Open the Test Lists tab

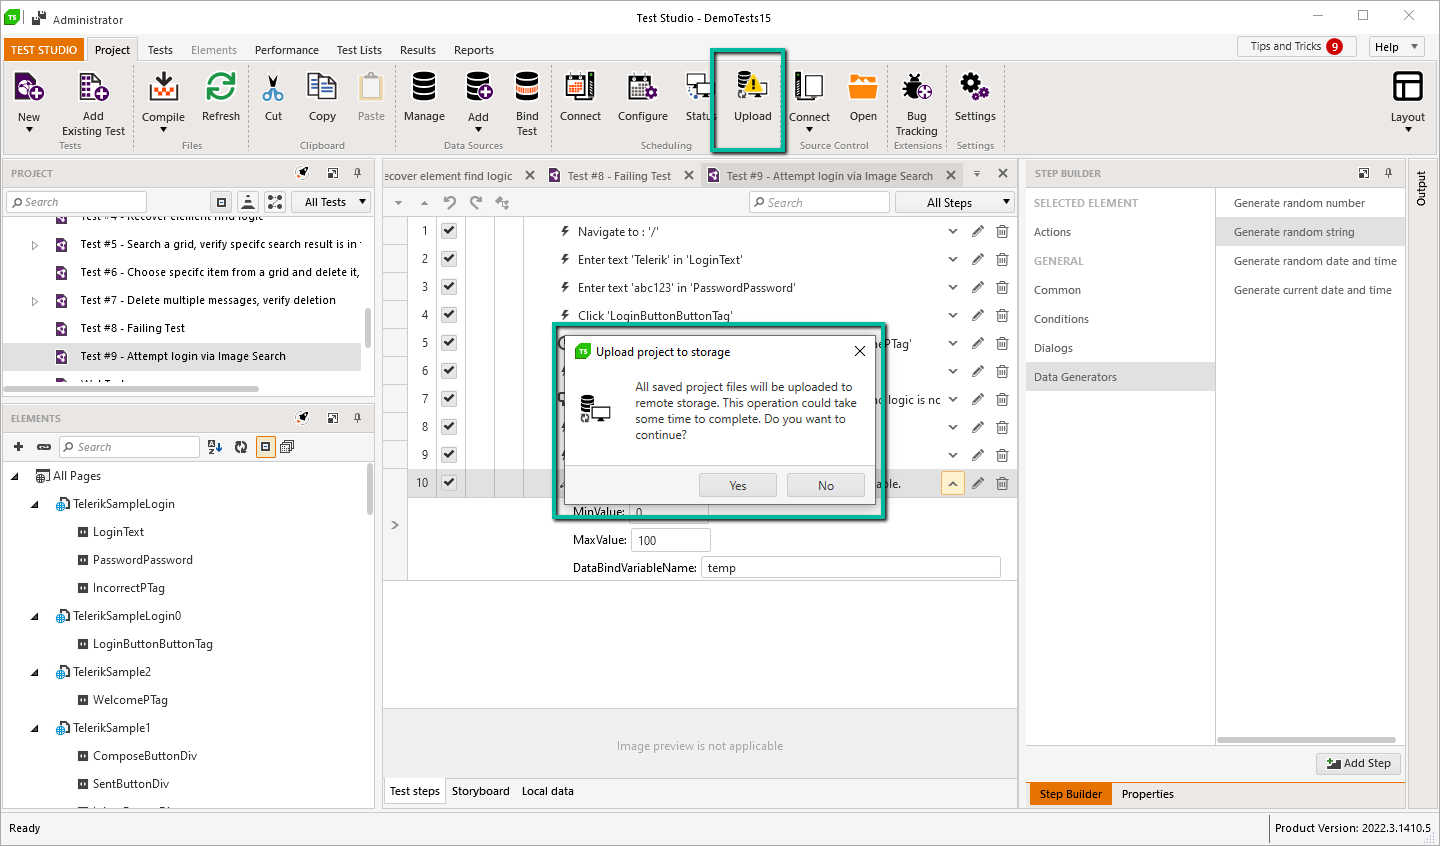[359, 50]
